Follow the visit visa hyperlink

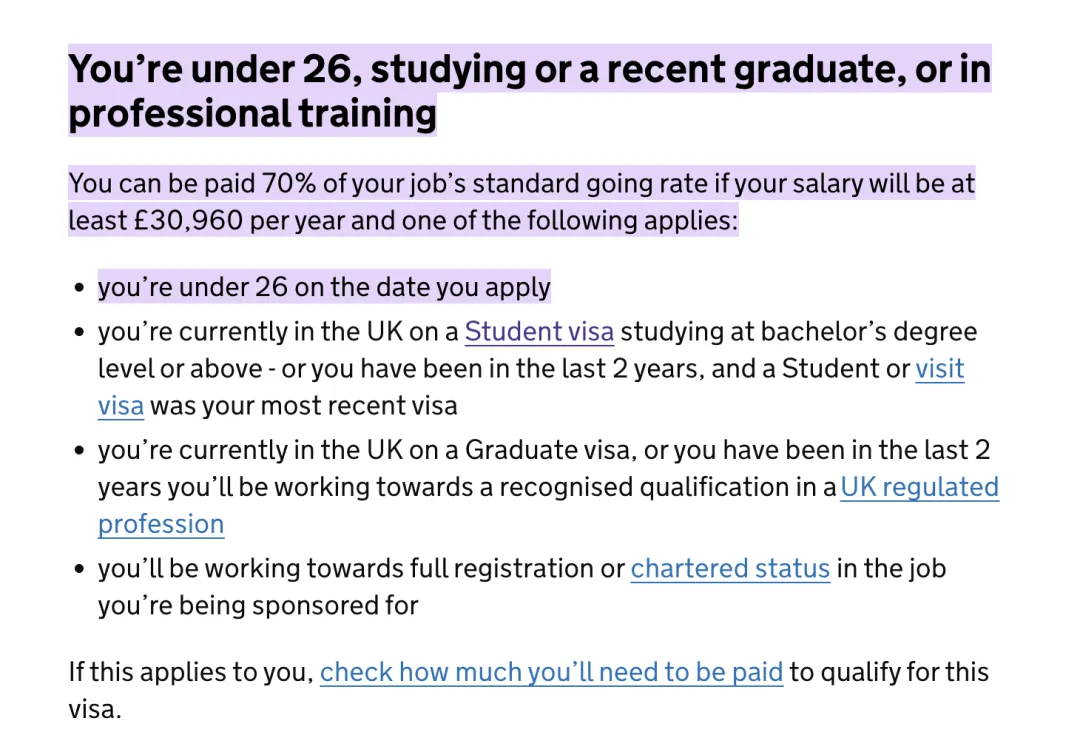pos(939,369)
